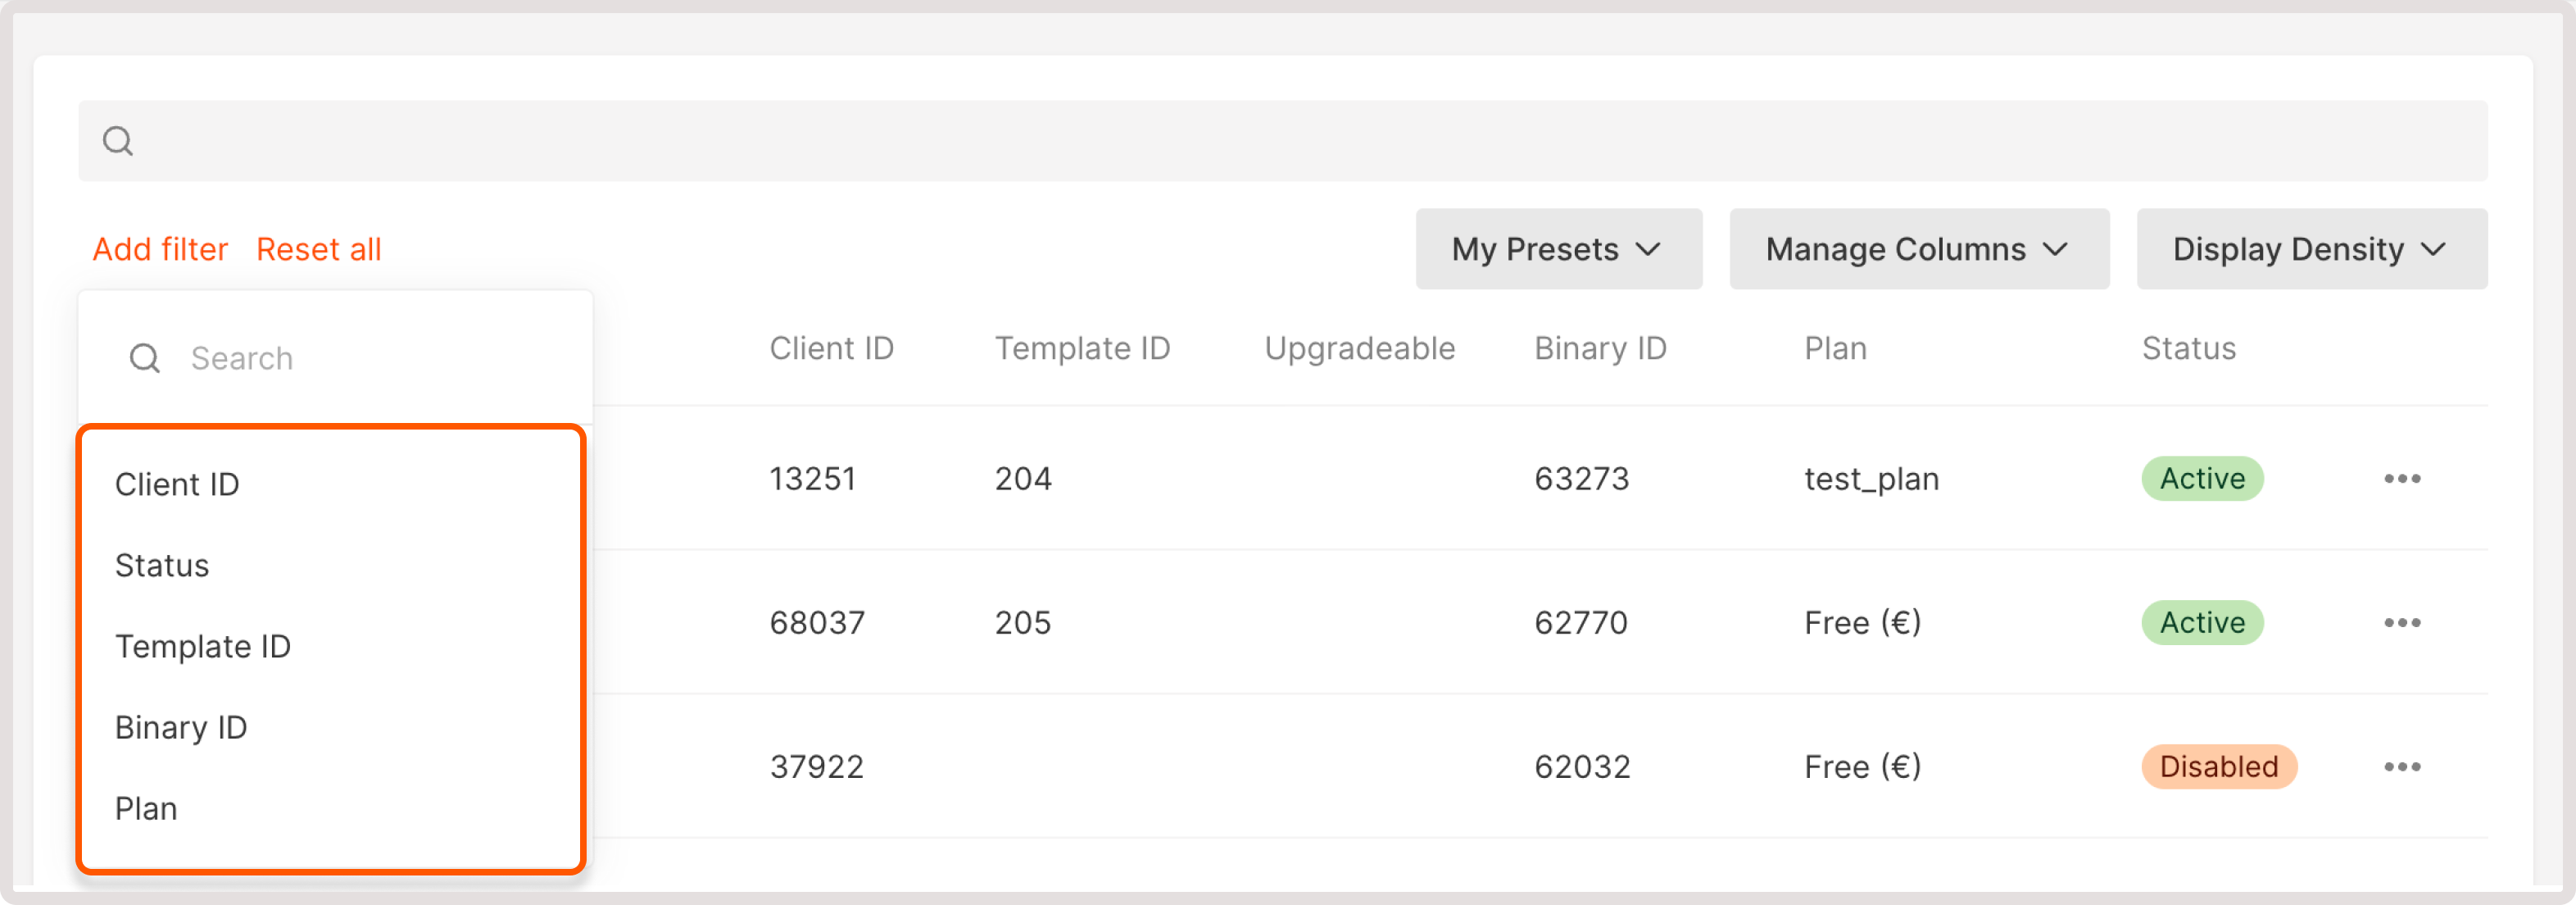Click the Disabled status badge
Image resolution: width=2576 pixels, height=905 pixels.
[x=2218, y=767]
